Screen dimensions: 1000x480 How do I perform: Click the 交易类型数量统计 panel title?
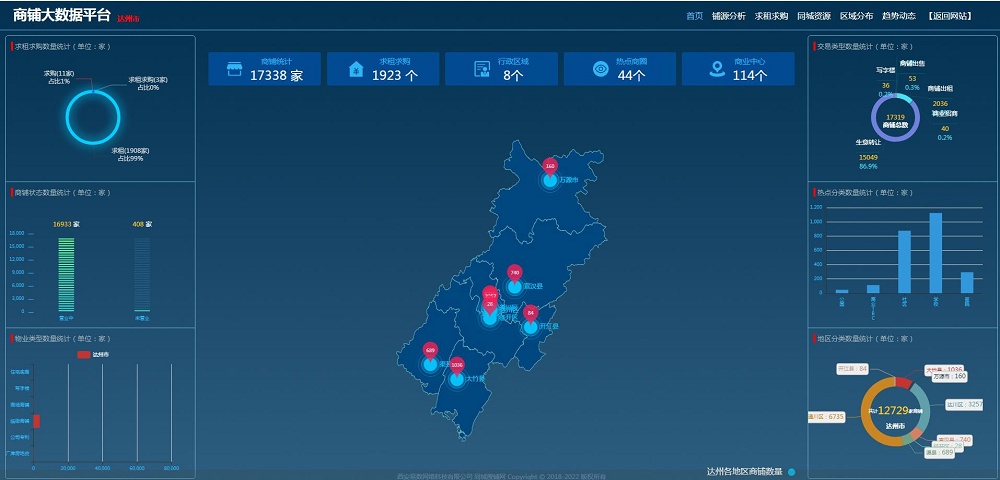[x=865, y=47]
